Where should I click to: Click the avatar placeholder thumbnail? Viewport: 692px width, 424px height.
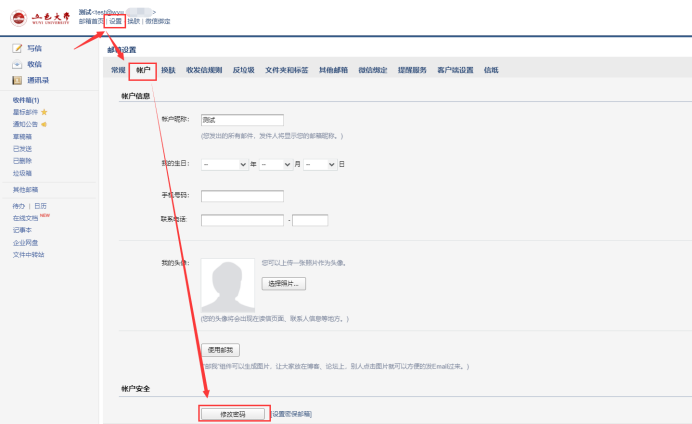[x=227, y=285]
